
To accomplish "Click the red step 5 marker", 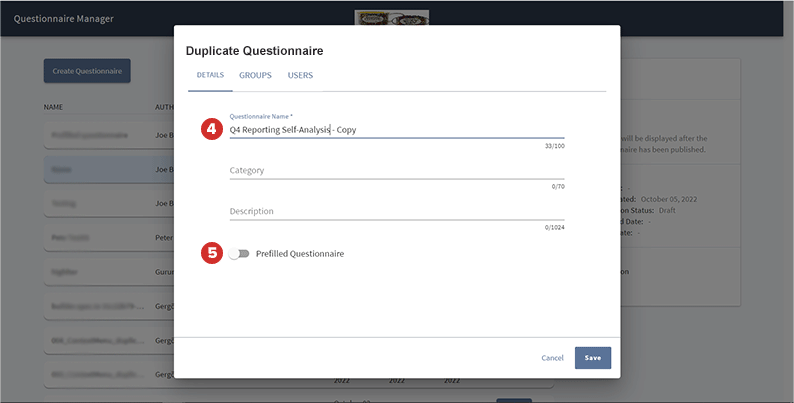I will (211, 253).
